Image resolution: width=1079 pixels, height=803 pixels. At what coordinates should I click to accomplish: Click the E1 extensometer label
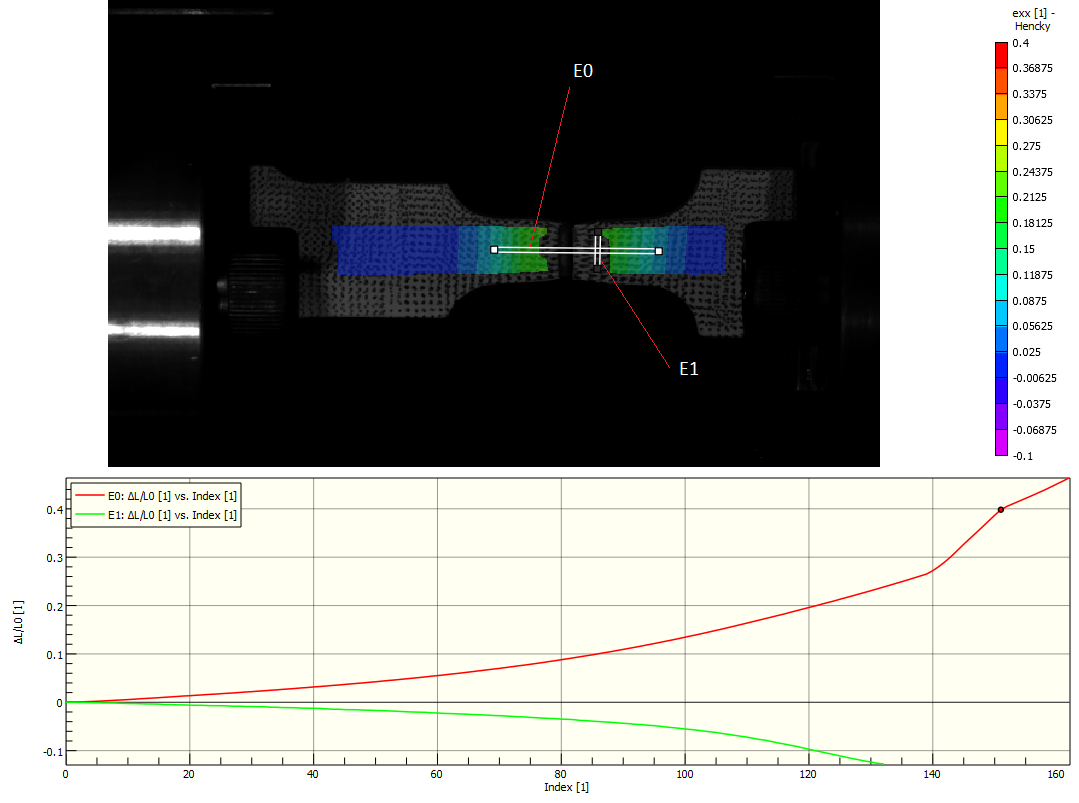click(688, 369)
